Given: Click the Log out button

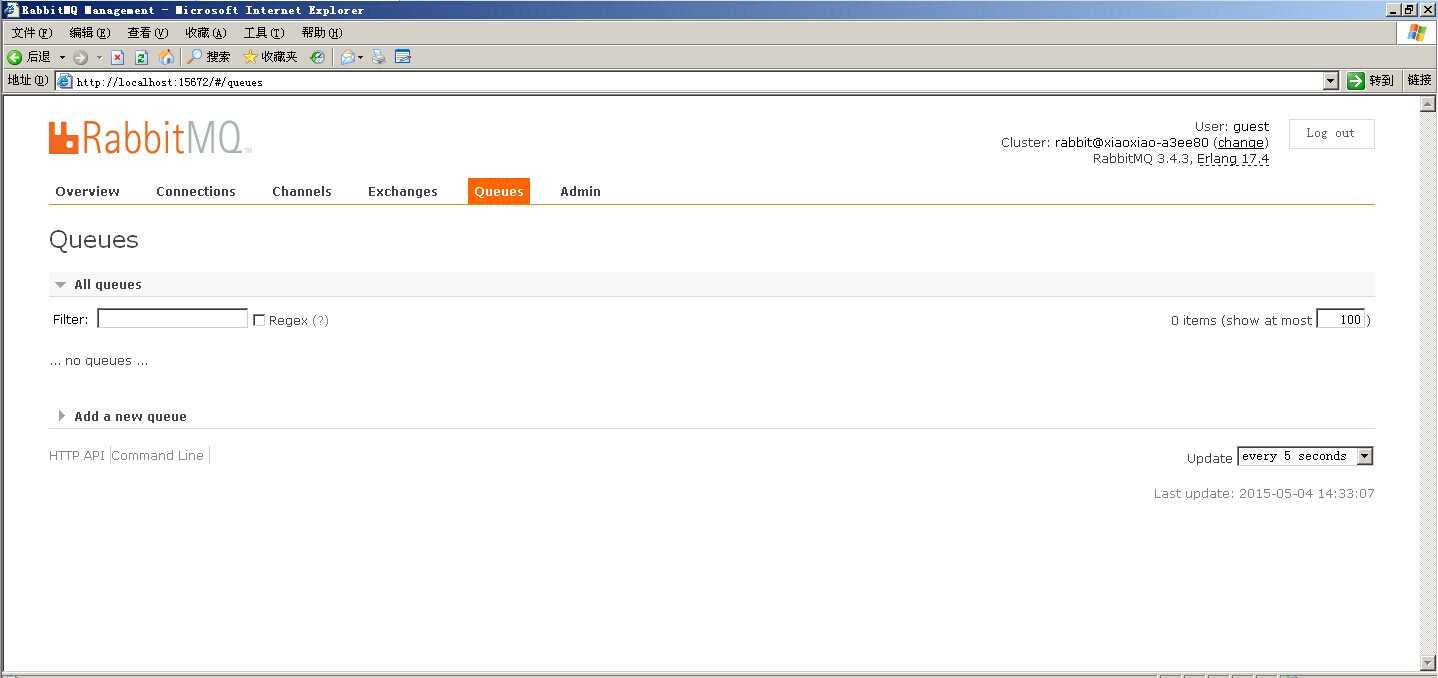Looking at the screenshot, I should tap(1331, 133).
